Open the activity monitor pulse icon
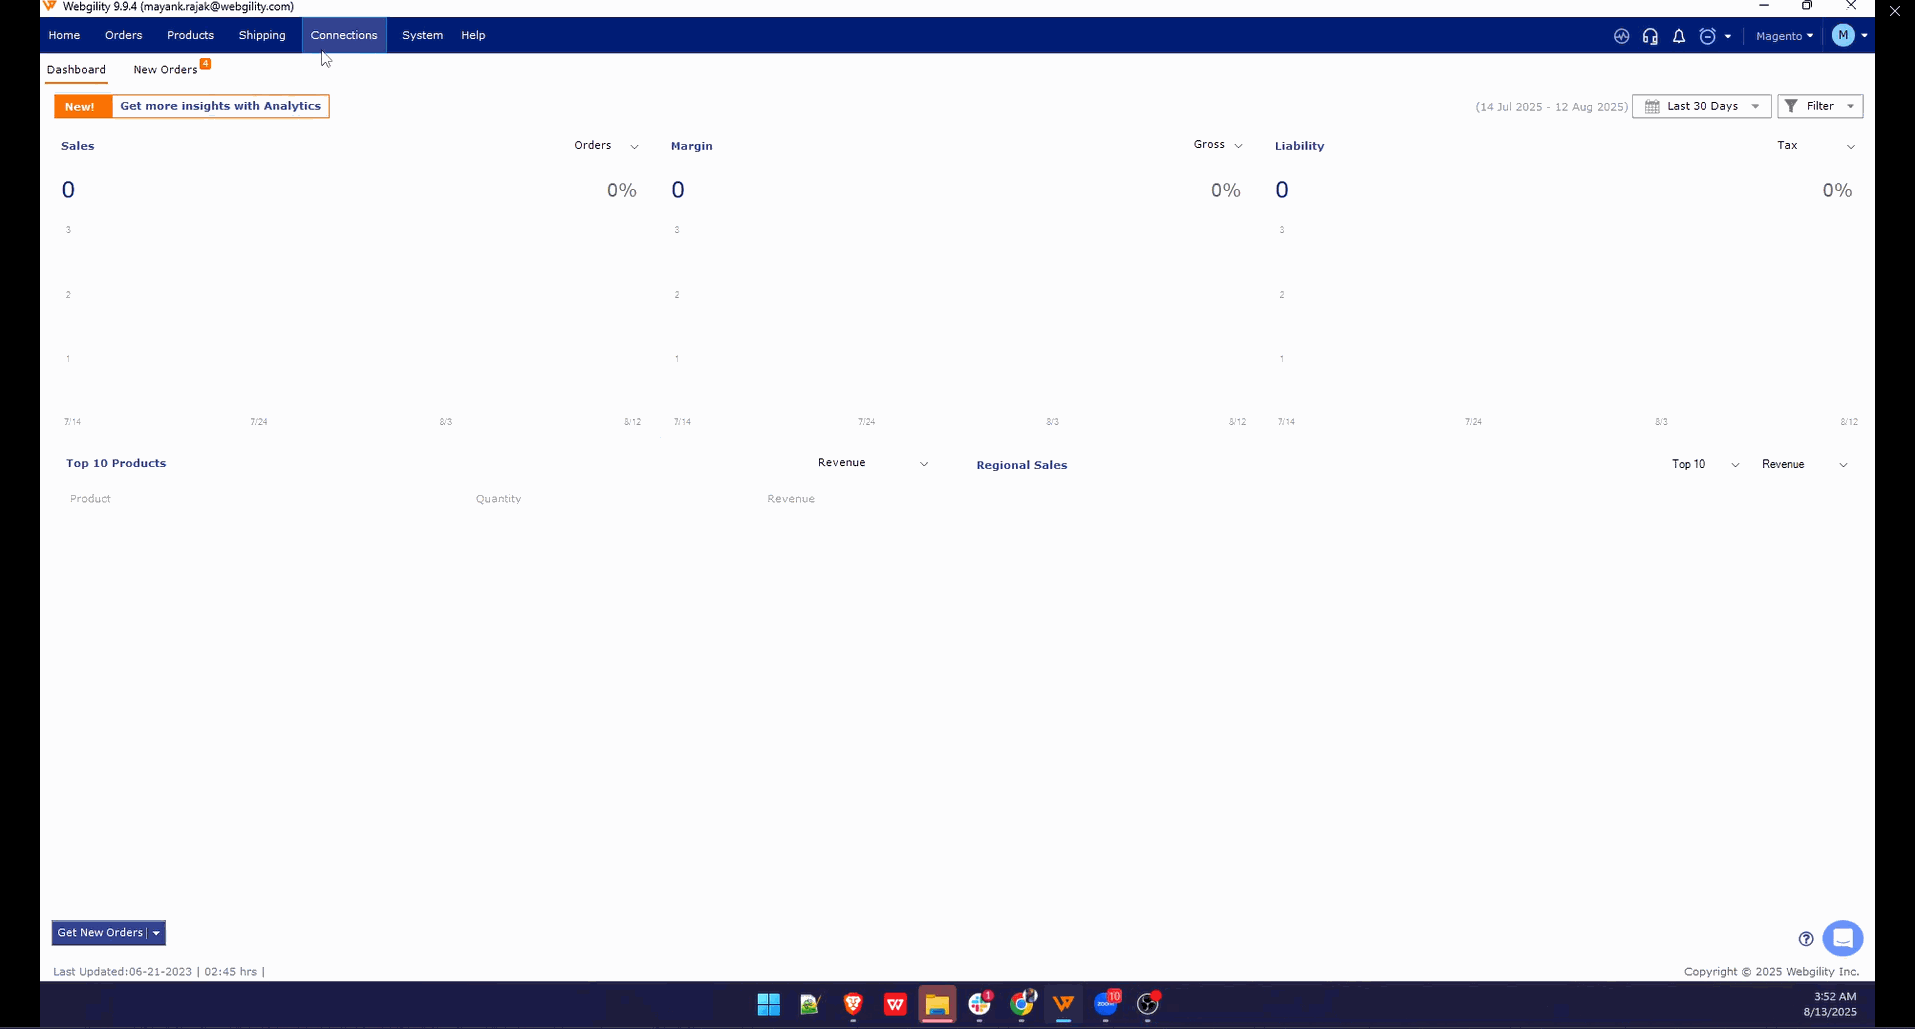This screenshot has height=1029, width=1915. (1621, 36)
